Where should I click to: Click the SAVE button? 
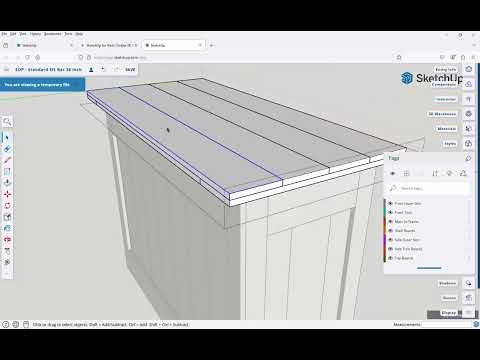click(x=130, y=70)
